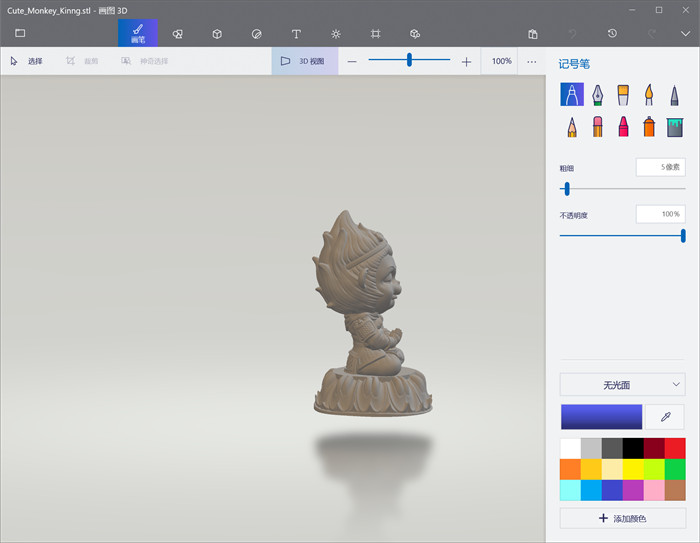Image resolution: width=700 pixels, height=543 pixels.
Task: Select the Watercolor brush
Action: [649, 95]
